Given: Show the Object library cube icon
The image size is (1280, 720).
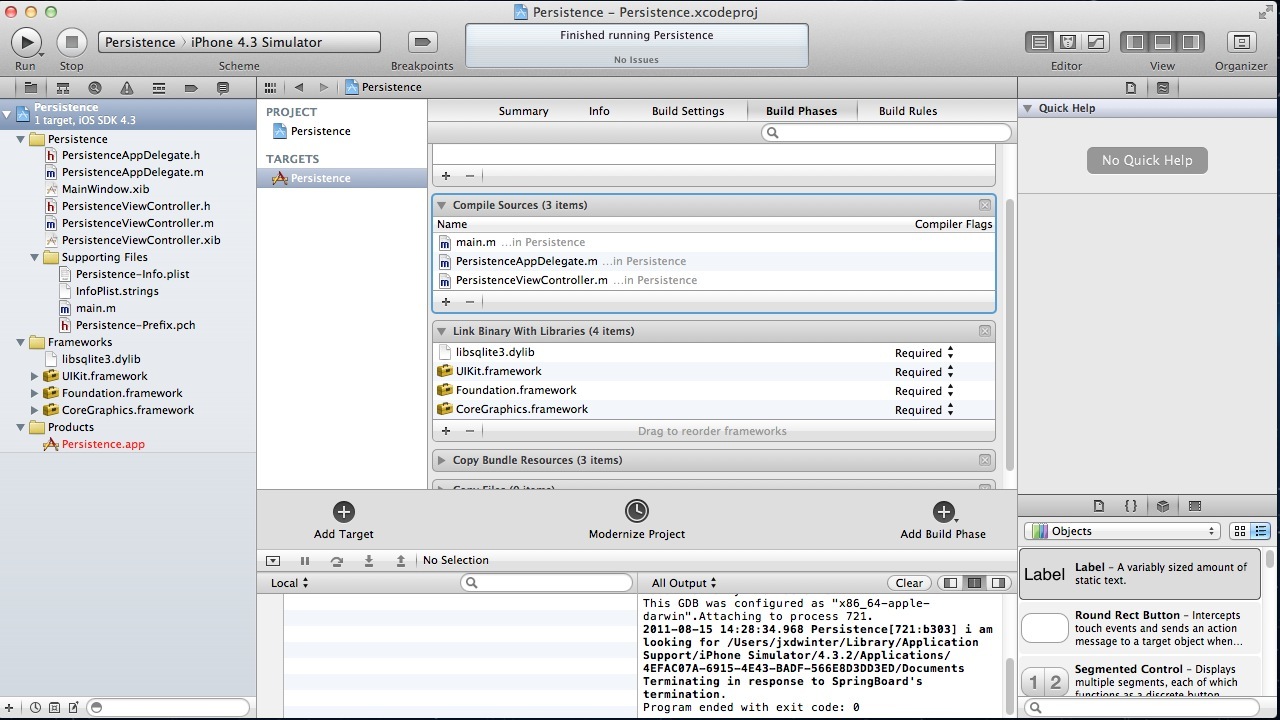Looking at the screenshot, I should click(1163, 506).
